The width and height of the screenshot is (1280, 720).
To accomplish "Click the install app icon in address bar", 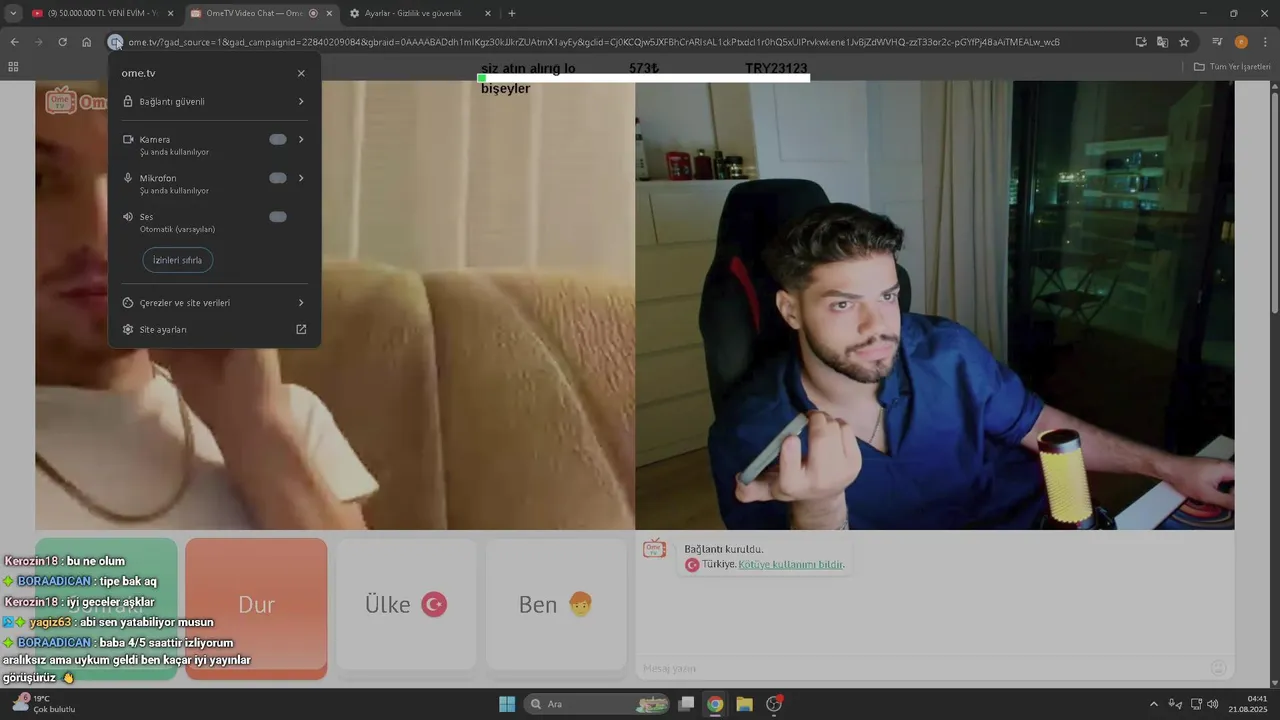I will (x=1141, y=42).
